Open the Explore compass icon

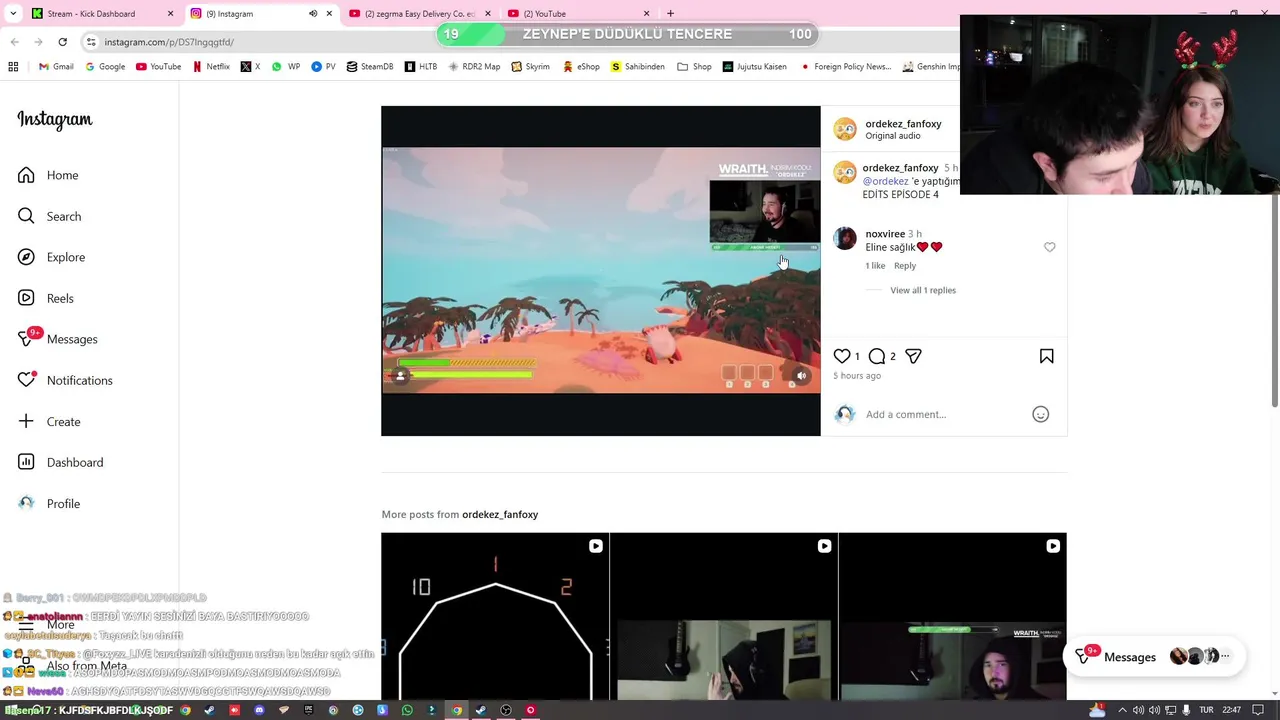[26, 257]
